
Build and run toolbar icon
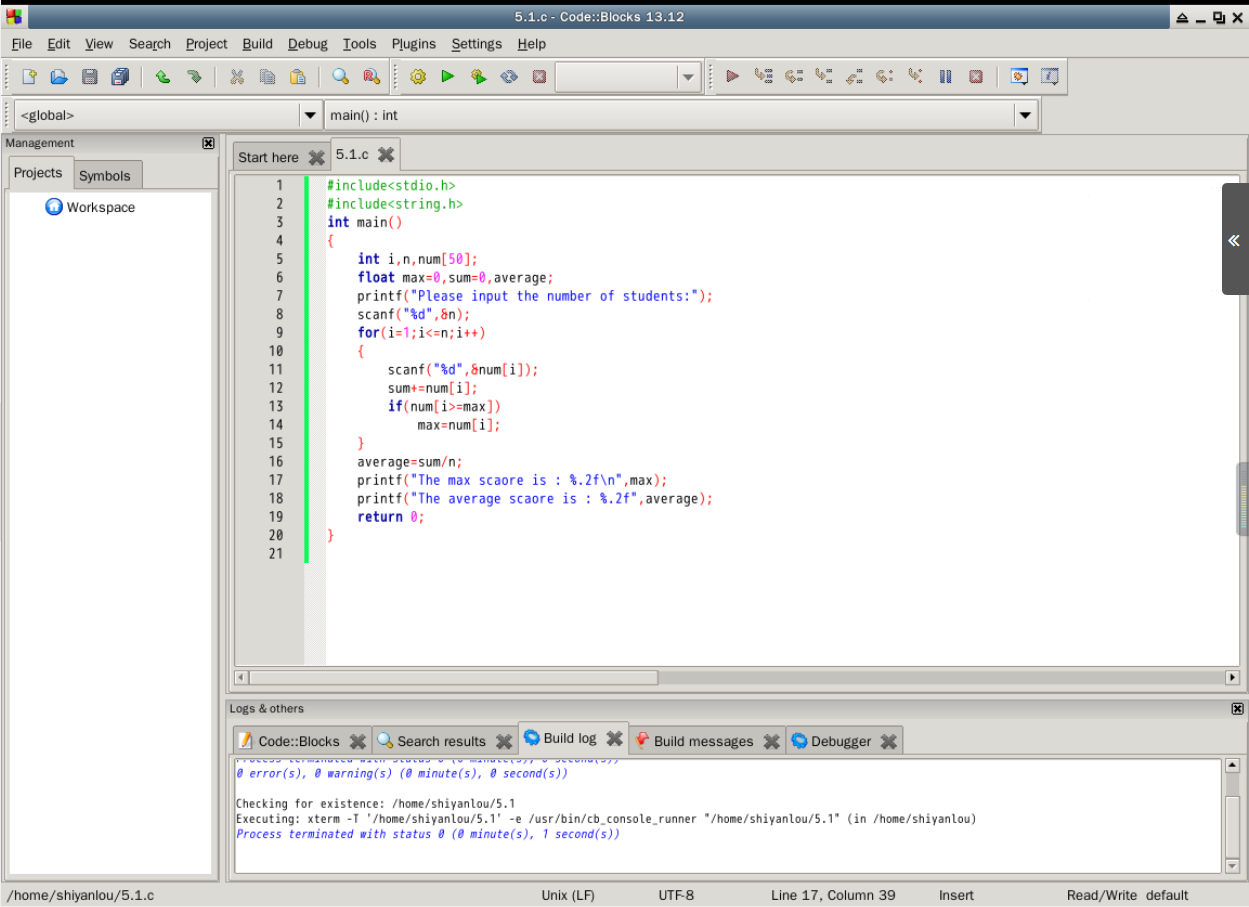point(479,76)
